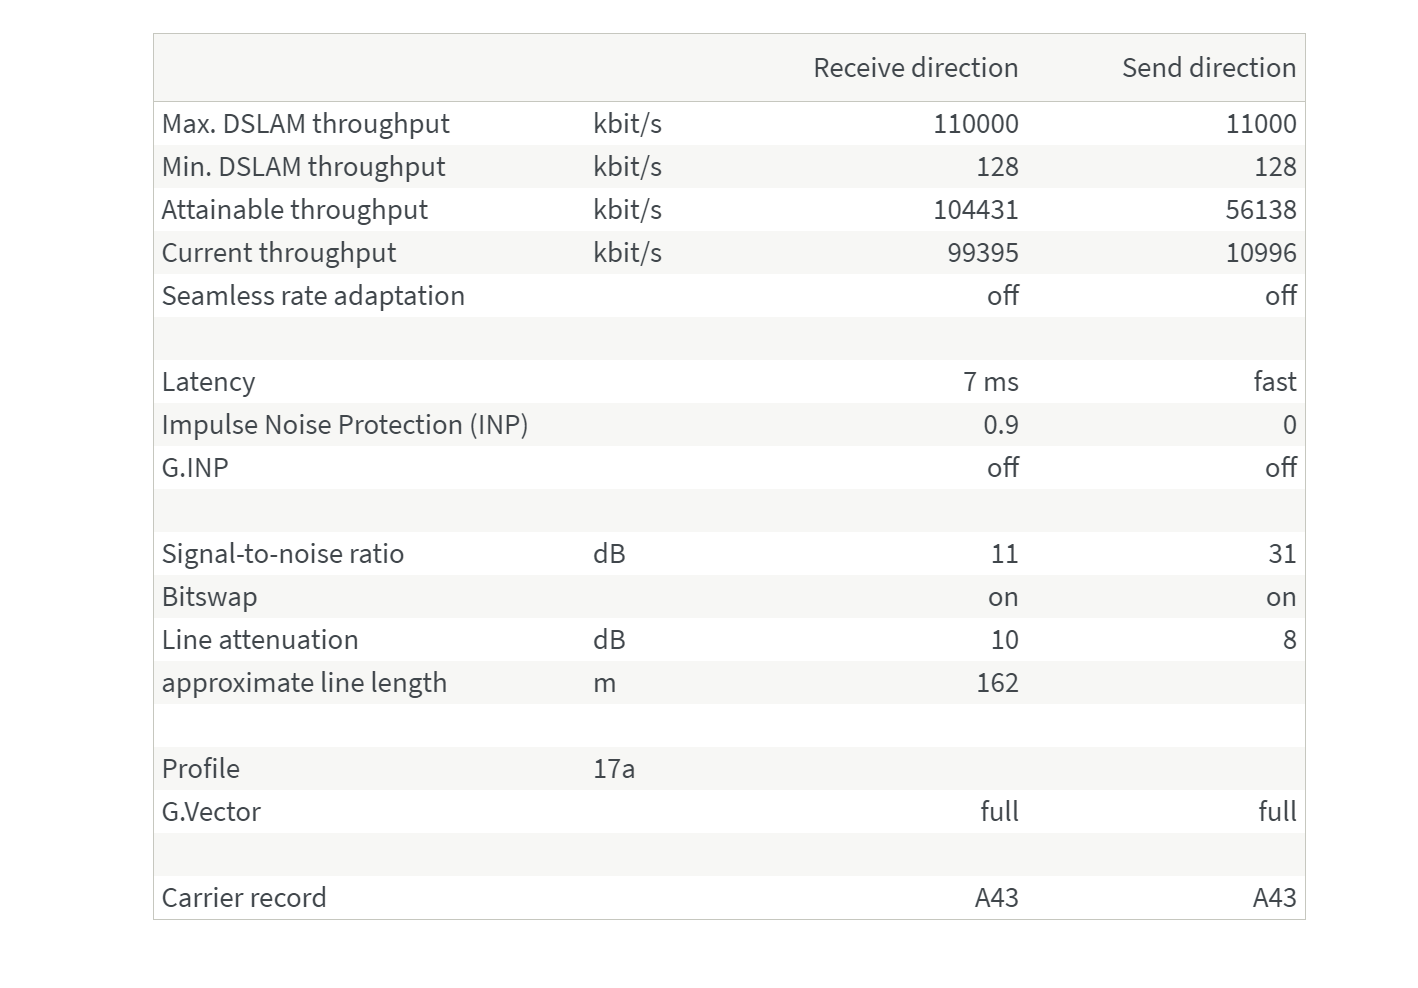Click the current send throughput 10996
The height and width of the screenshot is (988, 1418).
click(1261, 253)
